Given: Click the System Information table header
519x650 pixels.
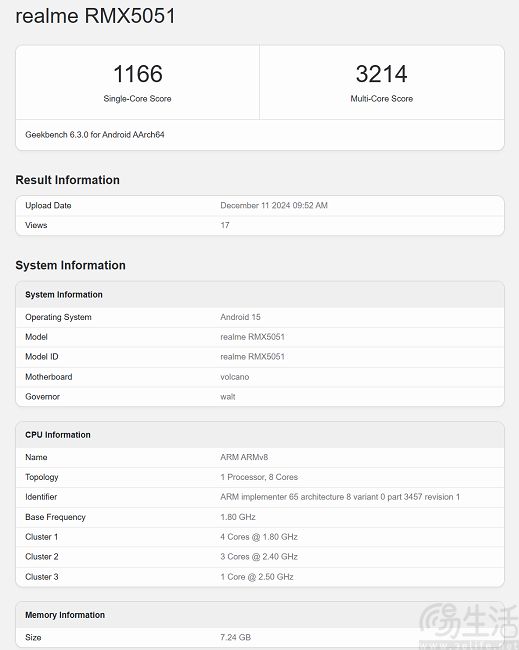Looking at the screenshot, I should coord(64,295).
